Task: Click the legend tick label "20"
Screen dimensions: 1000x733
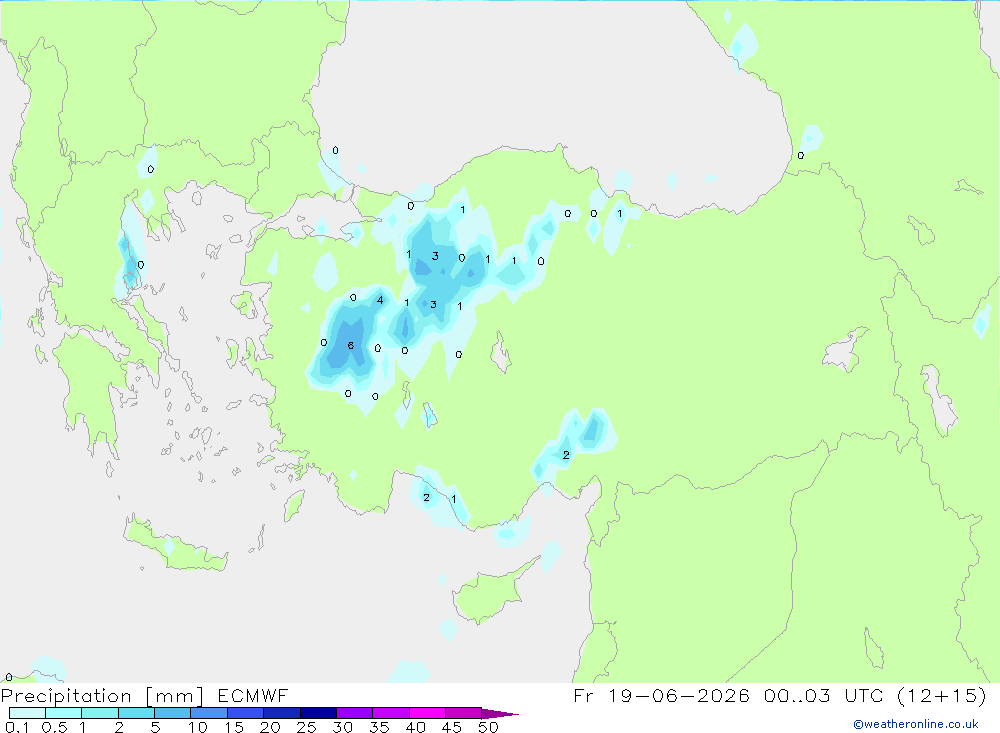Action: point(270,727)
